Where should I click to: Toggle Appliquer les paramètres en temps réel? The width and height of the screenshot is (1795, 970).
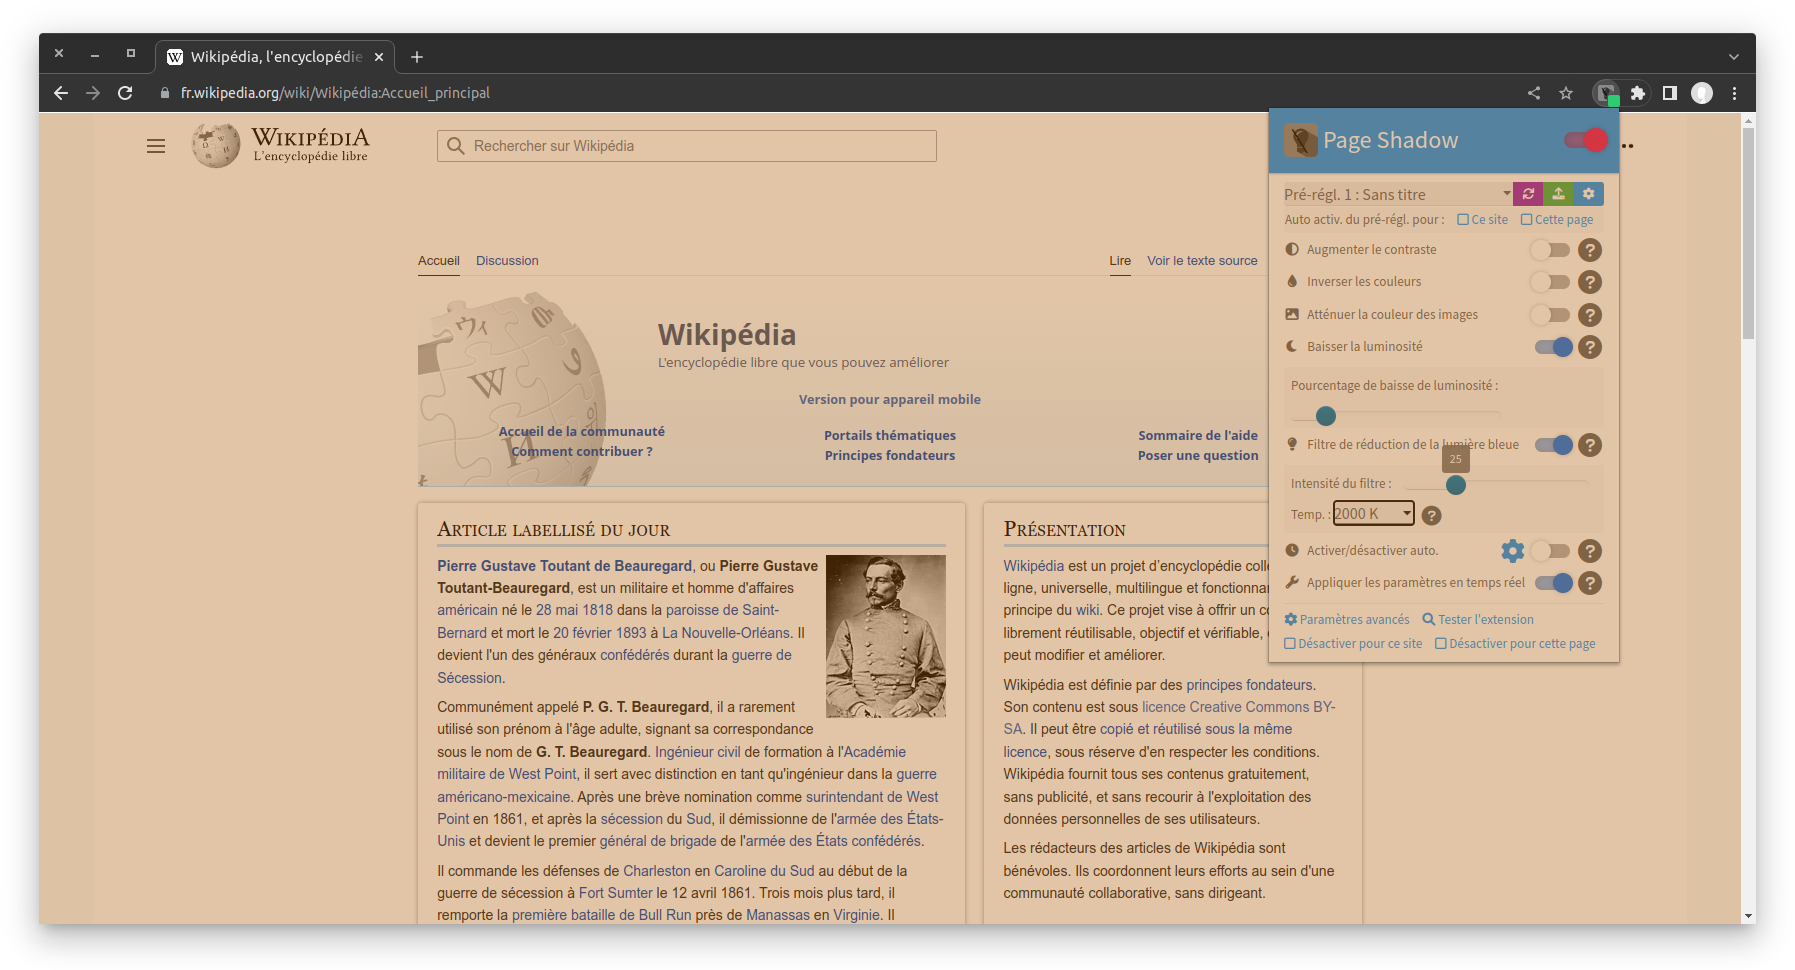point(1554,583)
